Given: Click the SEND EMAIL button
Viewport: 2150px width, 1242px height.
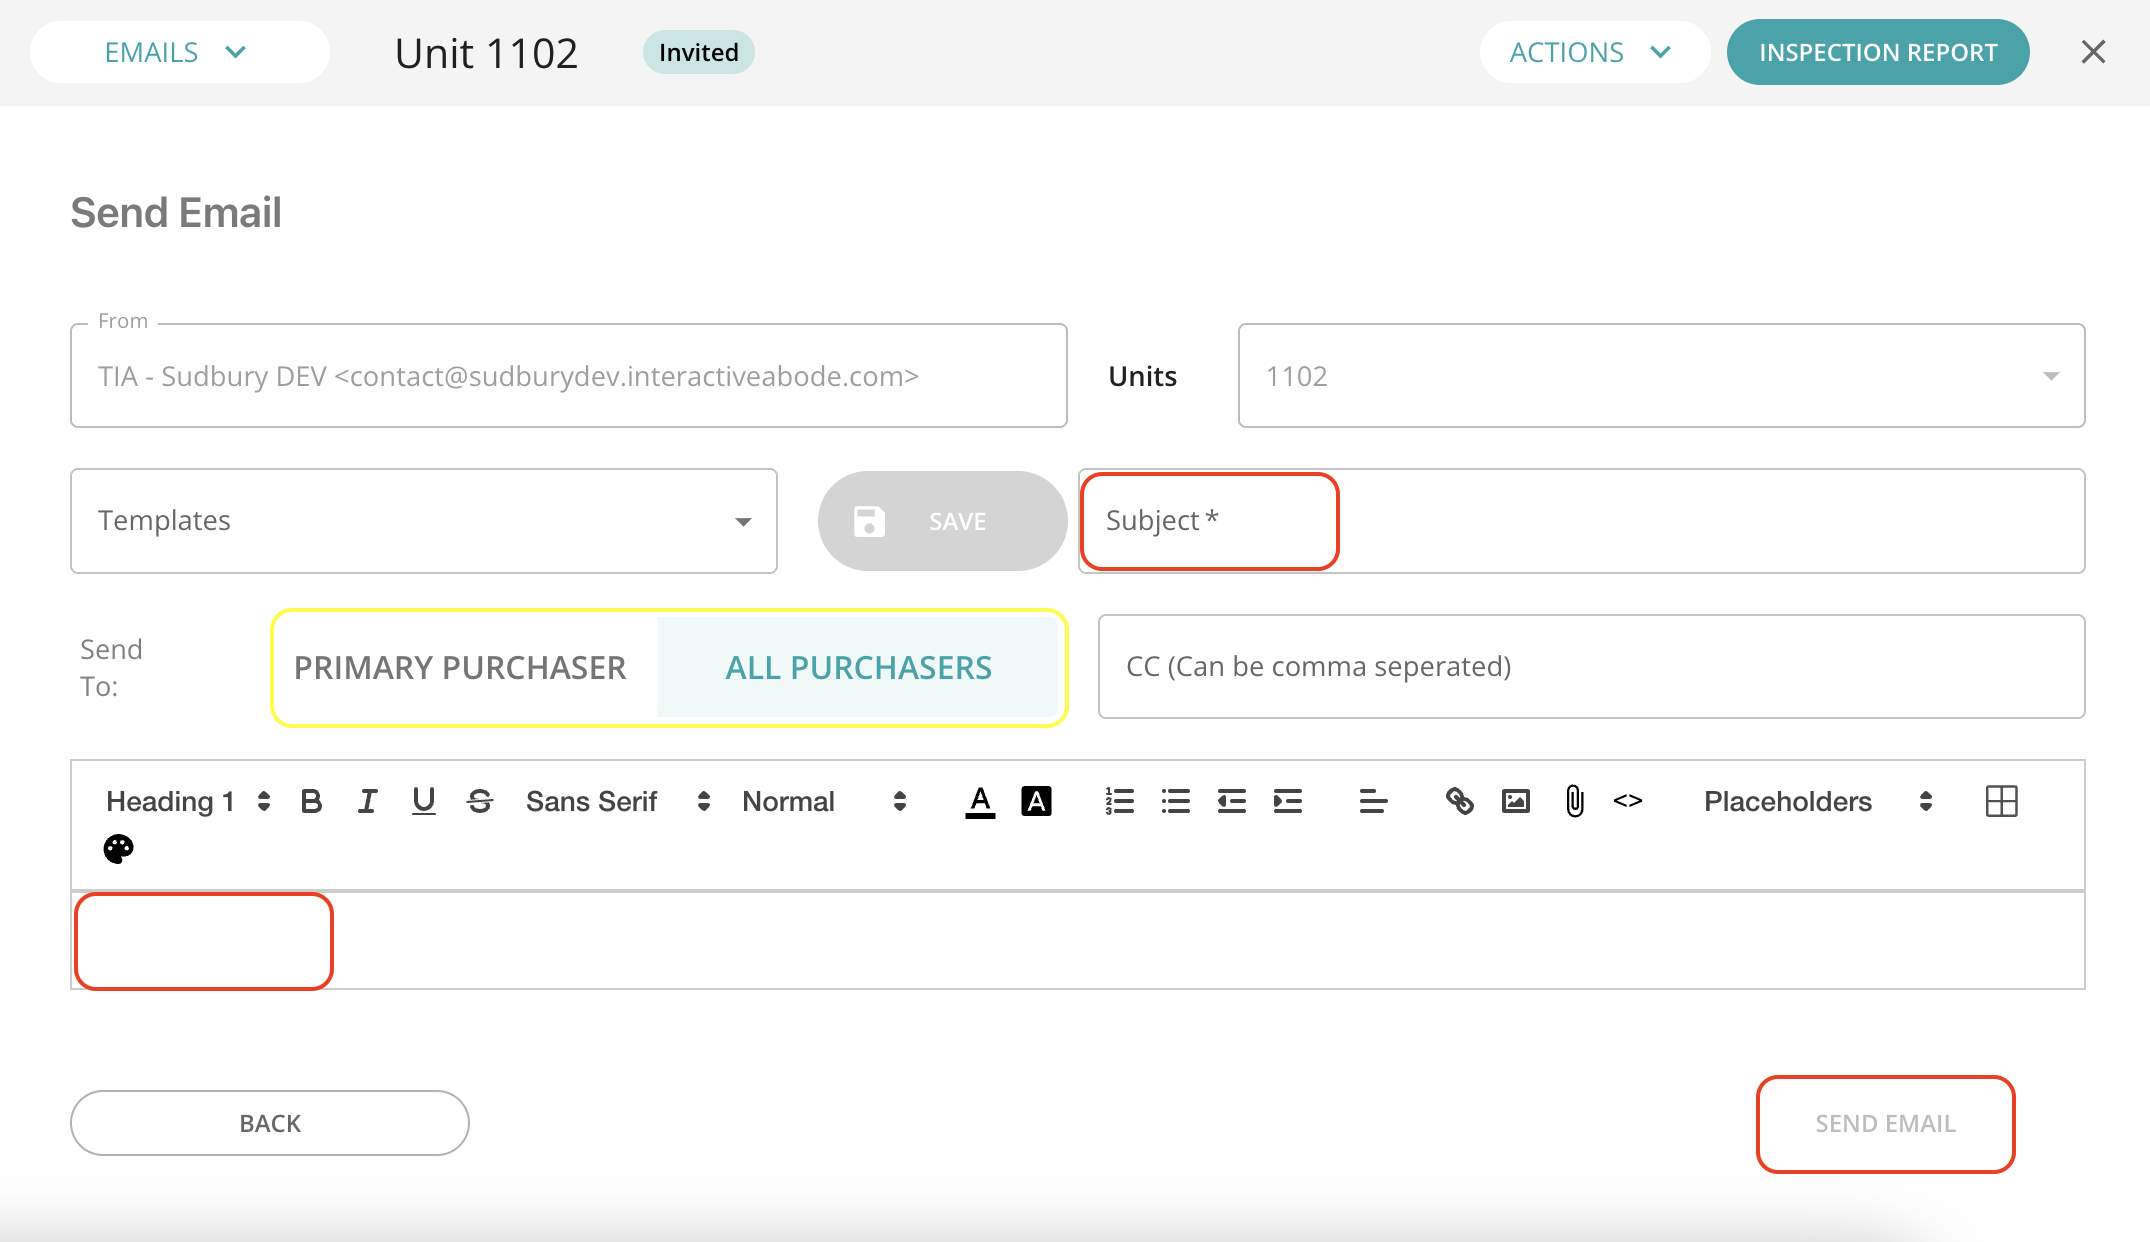Looking at the screenshot, I should (x=1885, y=1123).
